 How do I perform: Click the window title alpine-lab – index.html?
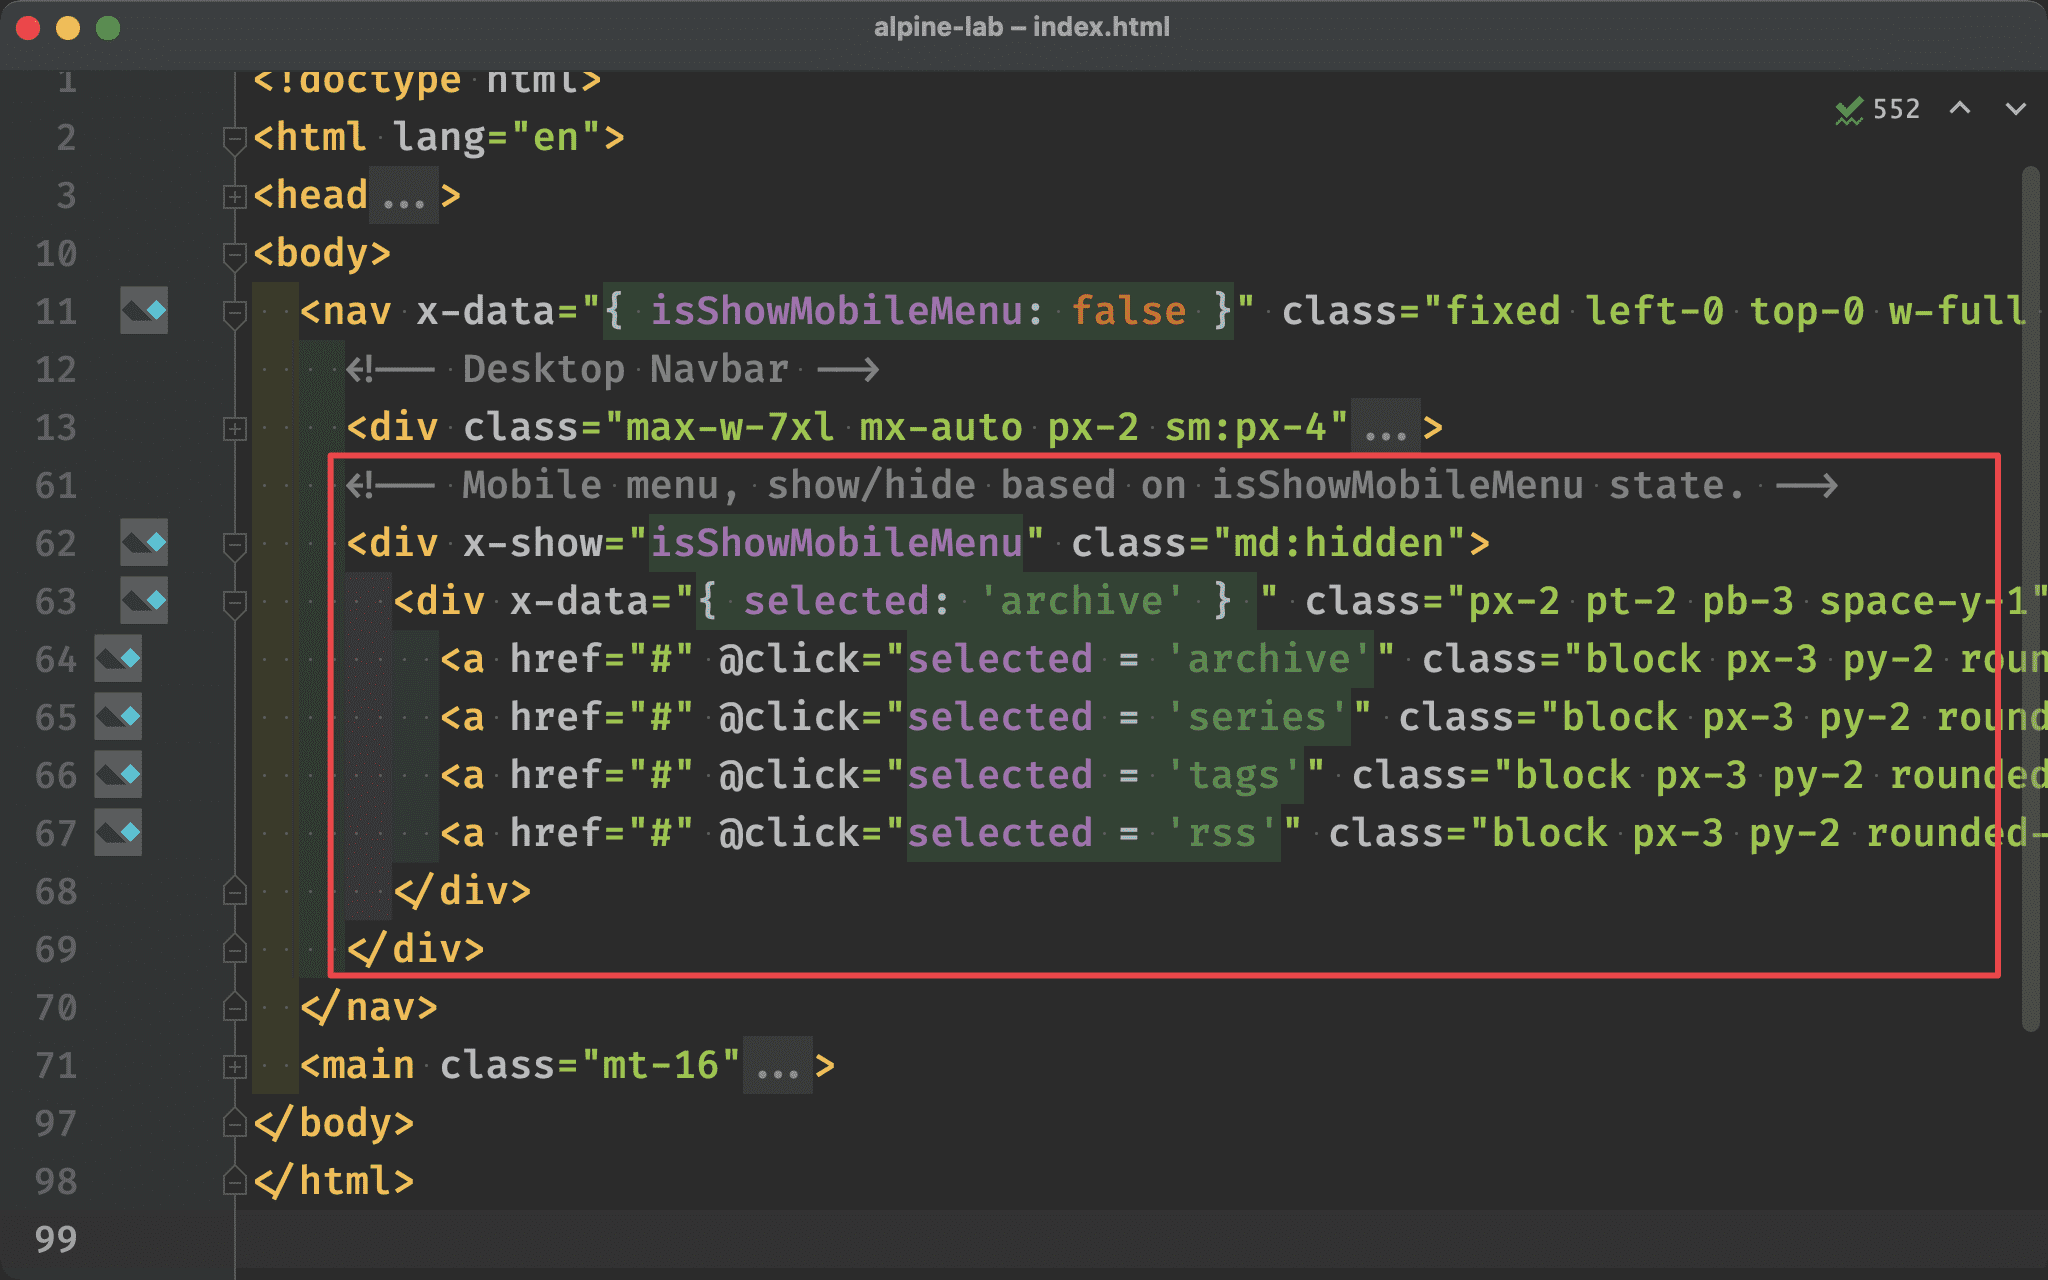click(x=1022, y=27)
